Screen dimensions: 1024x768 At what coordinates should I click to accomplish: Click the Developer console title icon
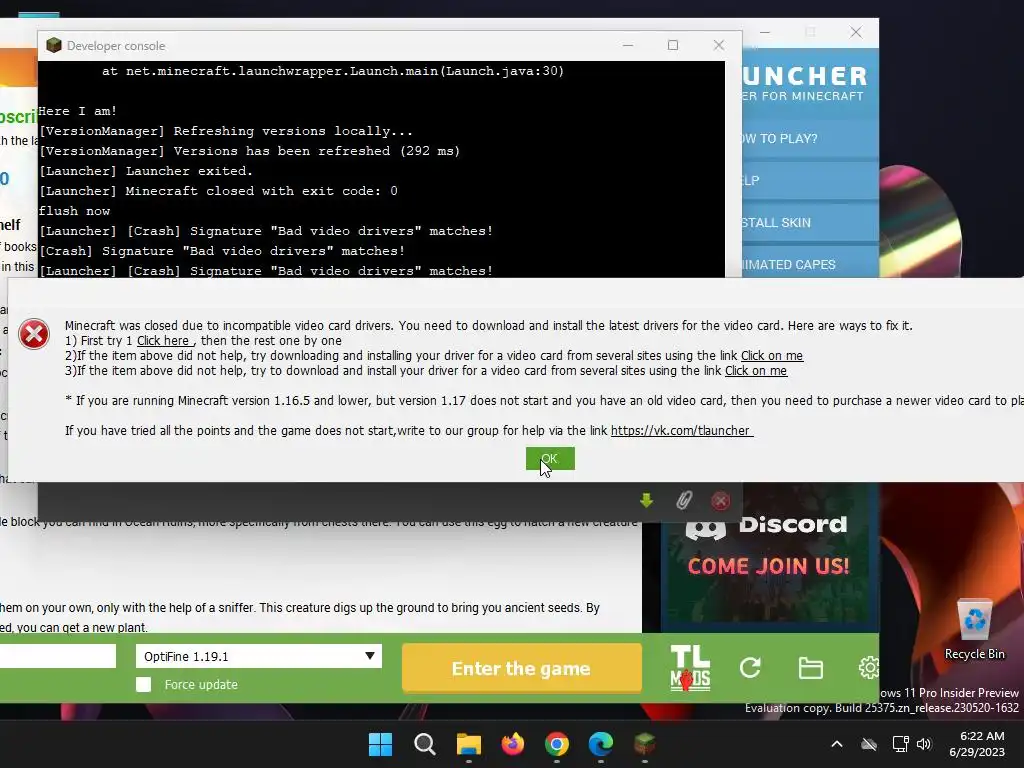pyautogui.click(x=54, y=45)
